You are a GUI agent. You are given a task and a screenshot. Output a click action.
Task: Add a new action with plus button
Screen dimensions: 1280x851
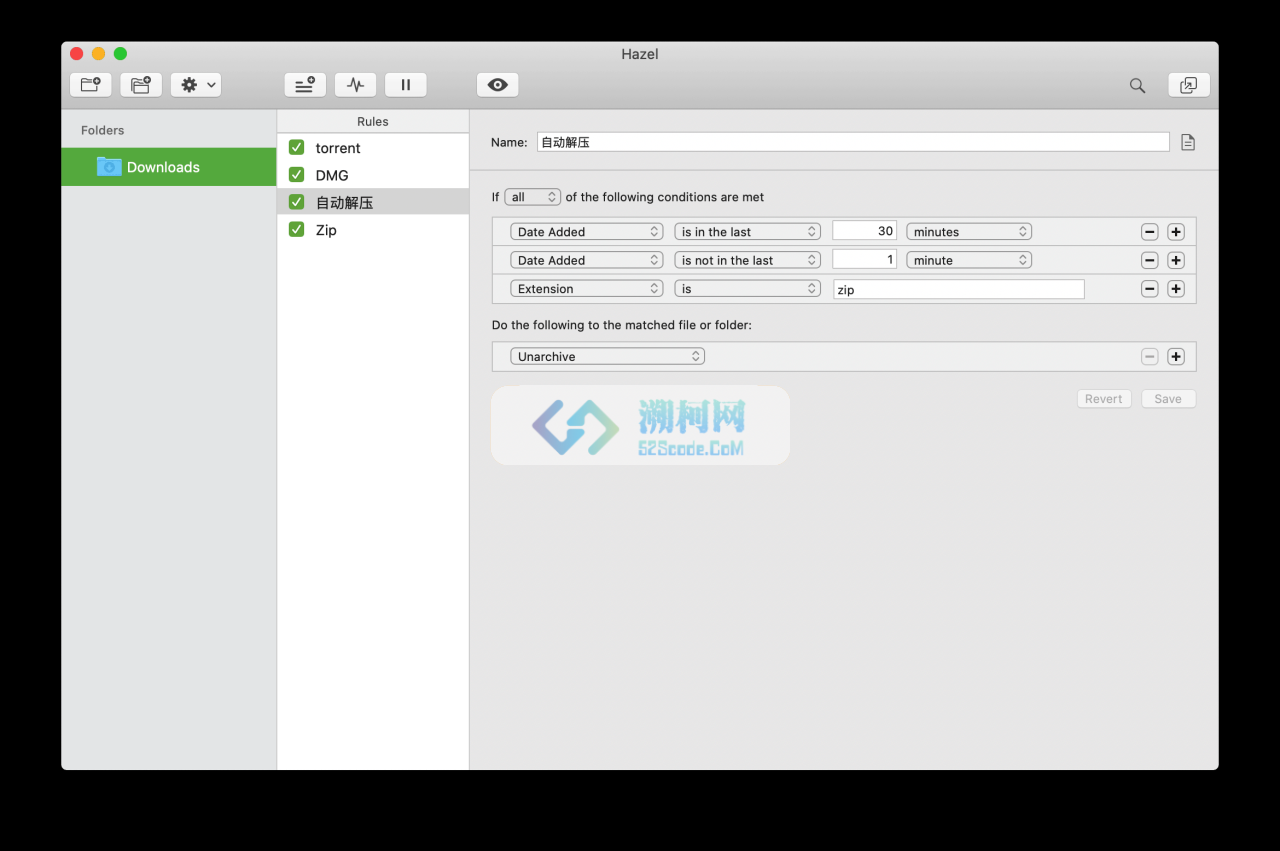click(x=1176, y=357)
